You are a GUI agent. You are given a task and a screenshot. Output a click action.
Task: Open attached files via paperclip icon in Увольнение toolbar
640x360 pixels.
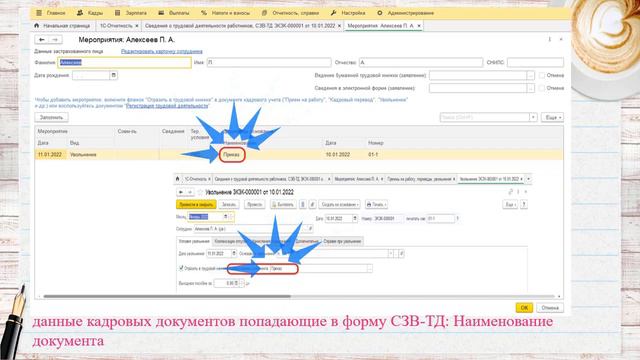[313, 204]
